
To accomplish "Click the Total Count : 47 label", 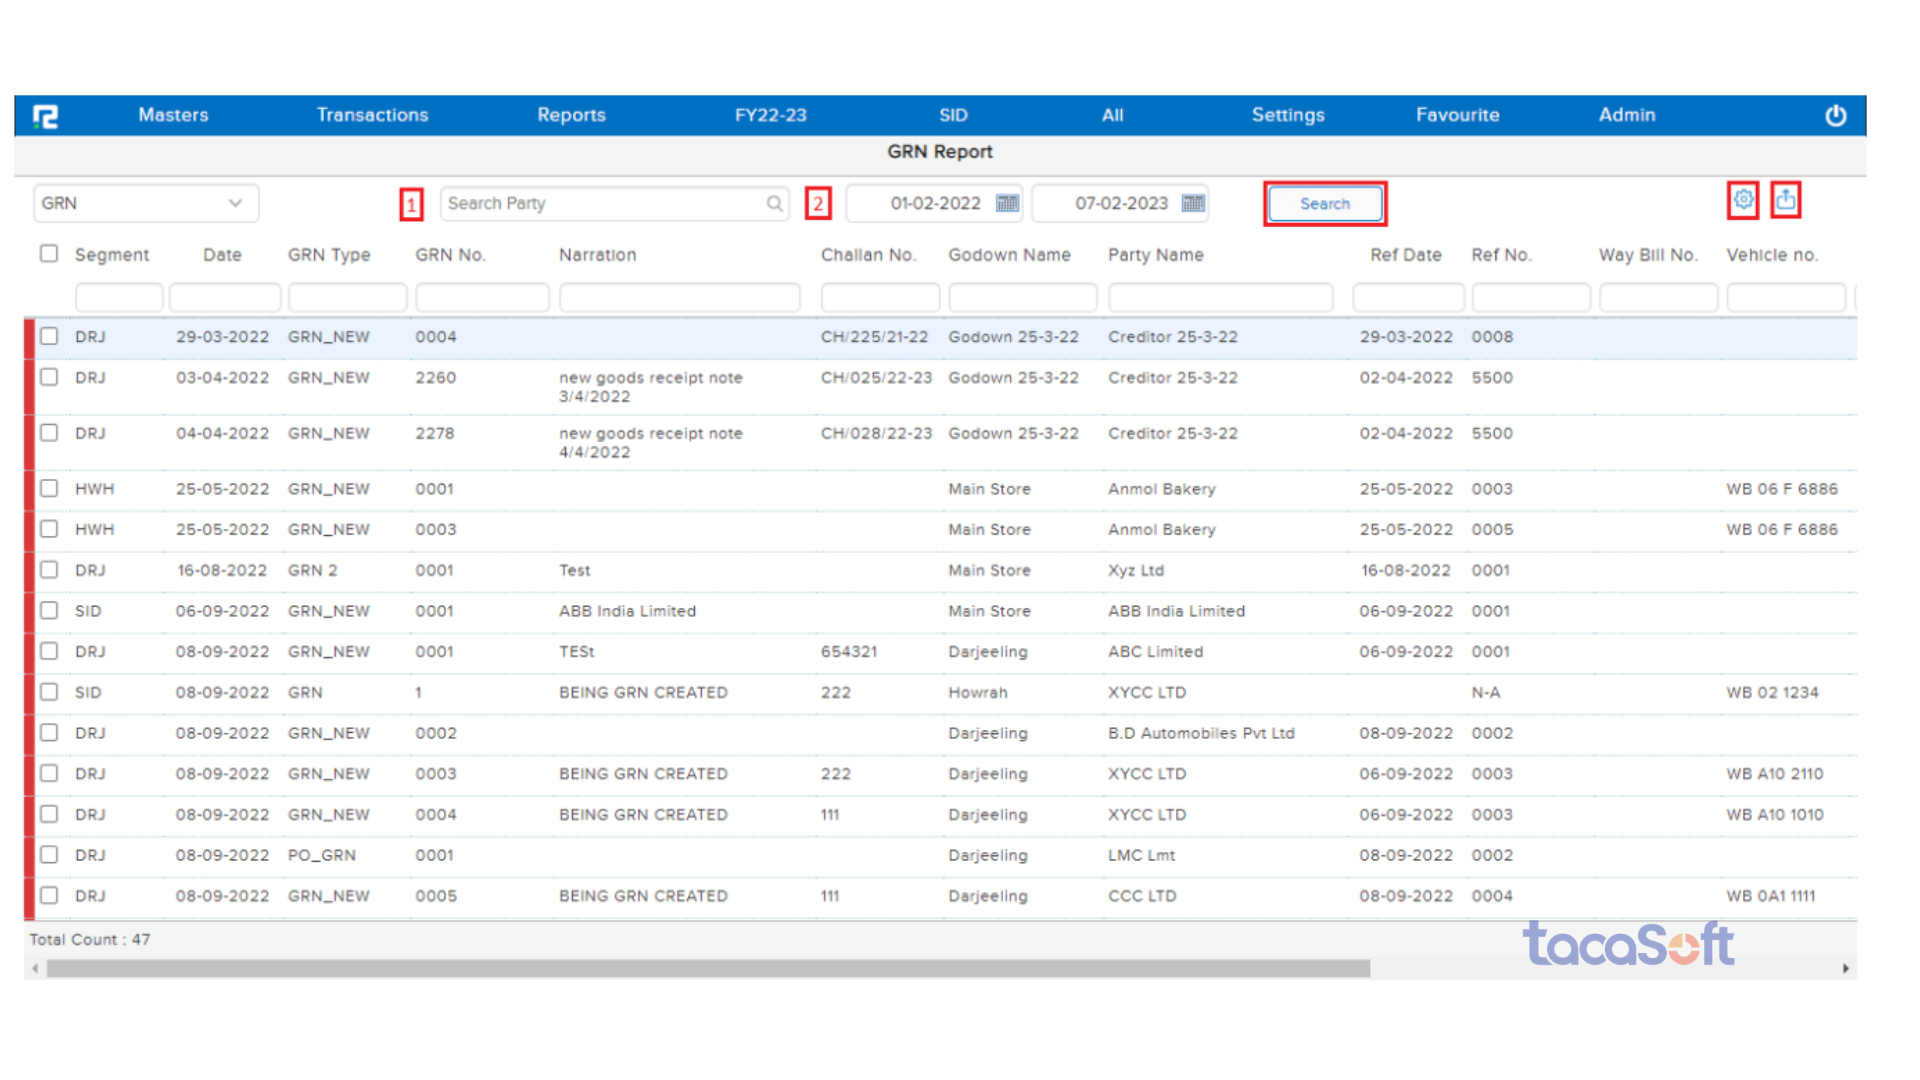I will pos(89,939).
